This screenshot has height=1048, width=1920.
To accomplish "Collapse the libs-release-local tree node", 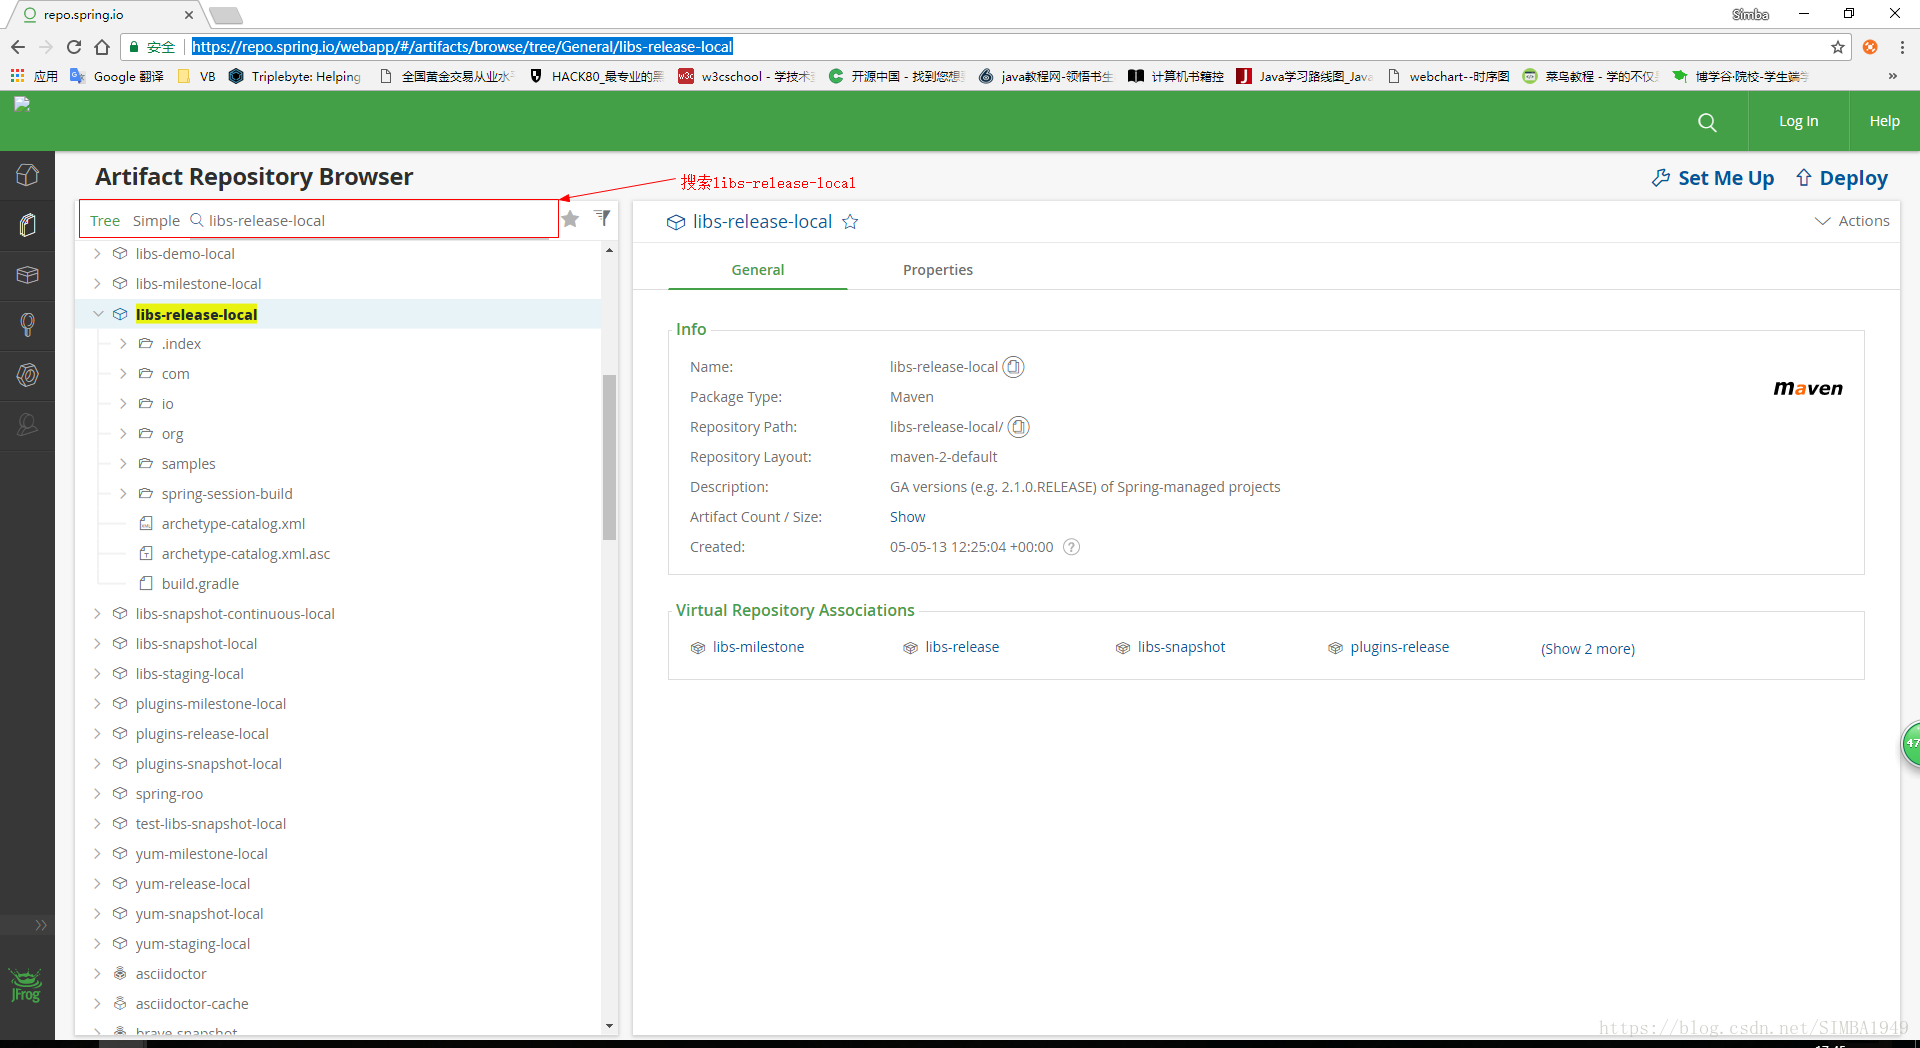I will (98, 314).
